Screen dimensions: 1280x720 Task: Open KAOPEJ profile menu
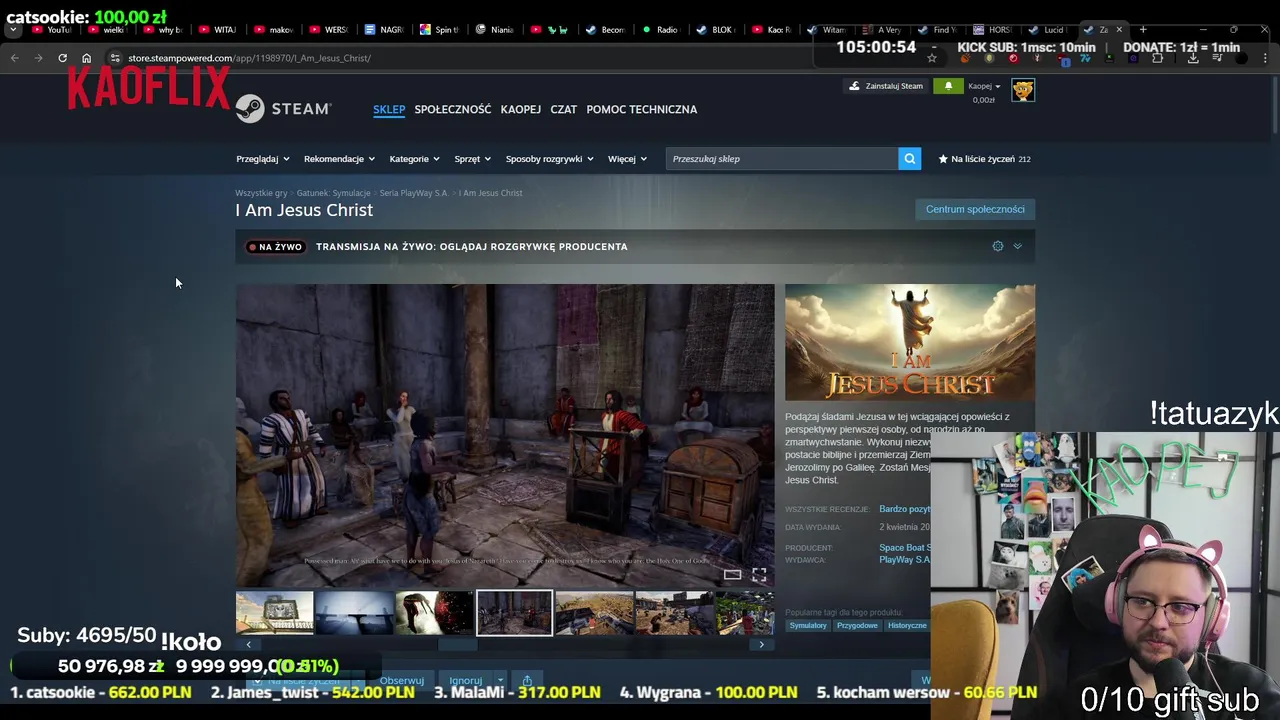(x=521, y=109)
